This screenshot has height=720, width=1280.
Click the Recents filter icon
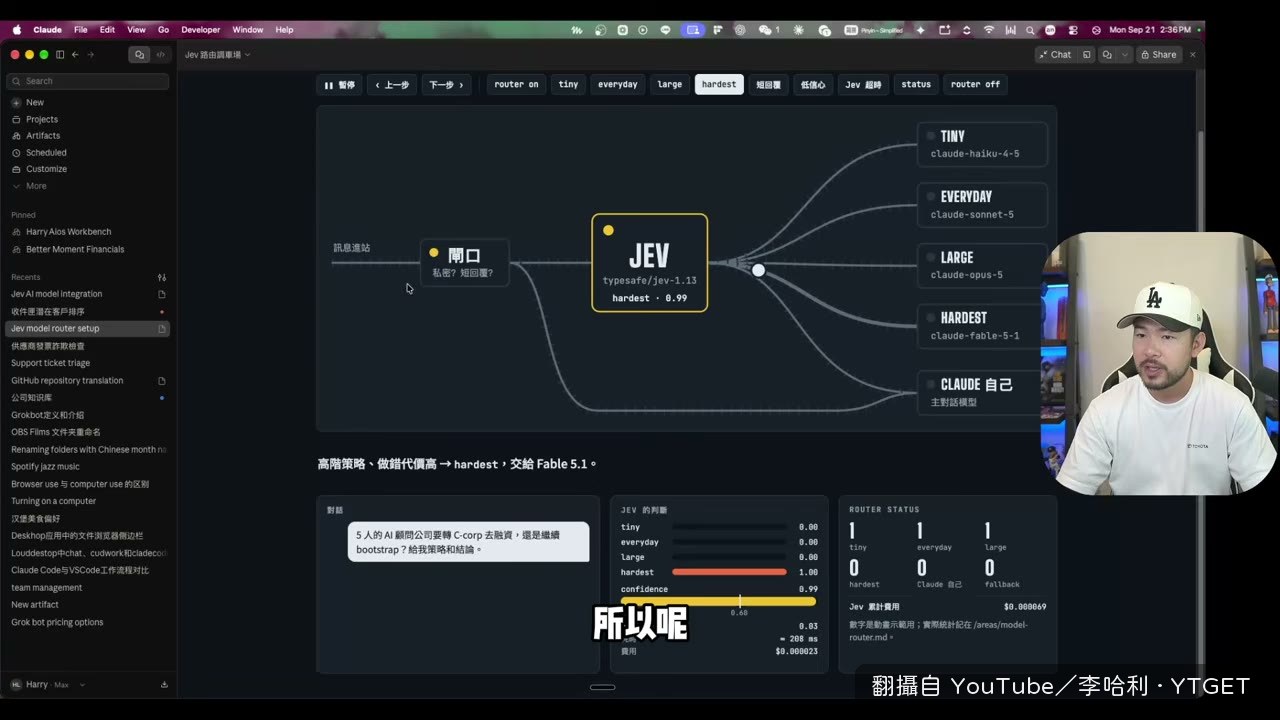point(162,277)
